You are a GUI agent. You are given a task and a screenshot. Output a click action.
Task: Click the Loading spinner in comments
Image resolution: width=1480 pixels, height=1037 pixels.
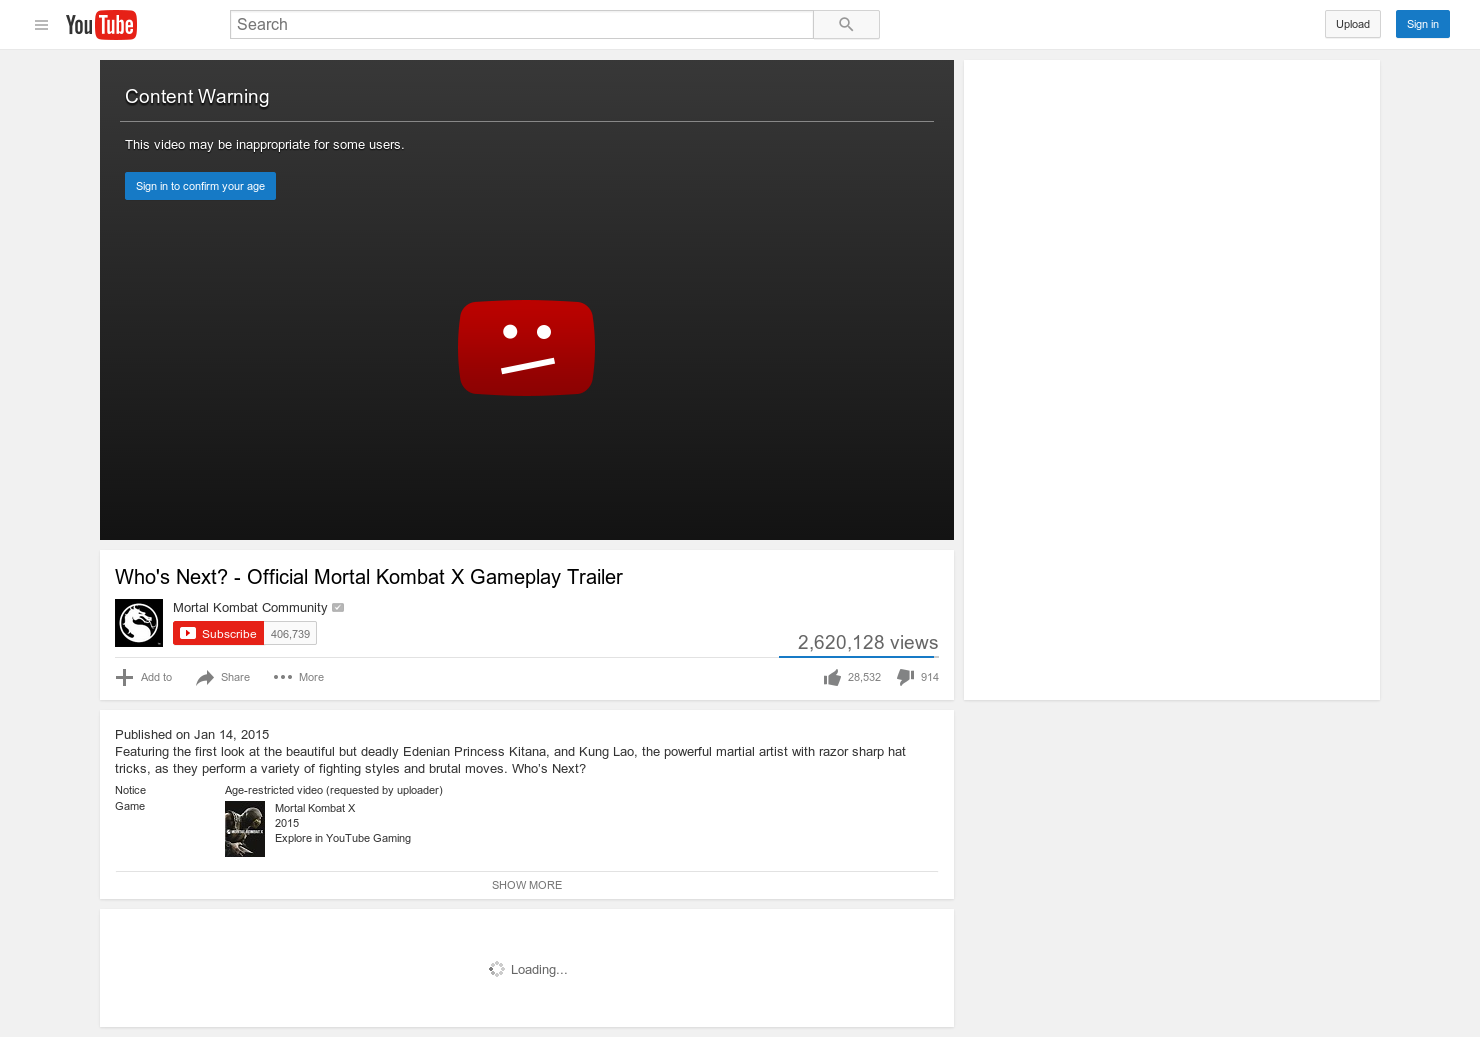click(497, 969)
